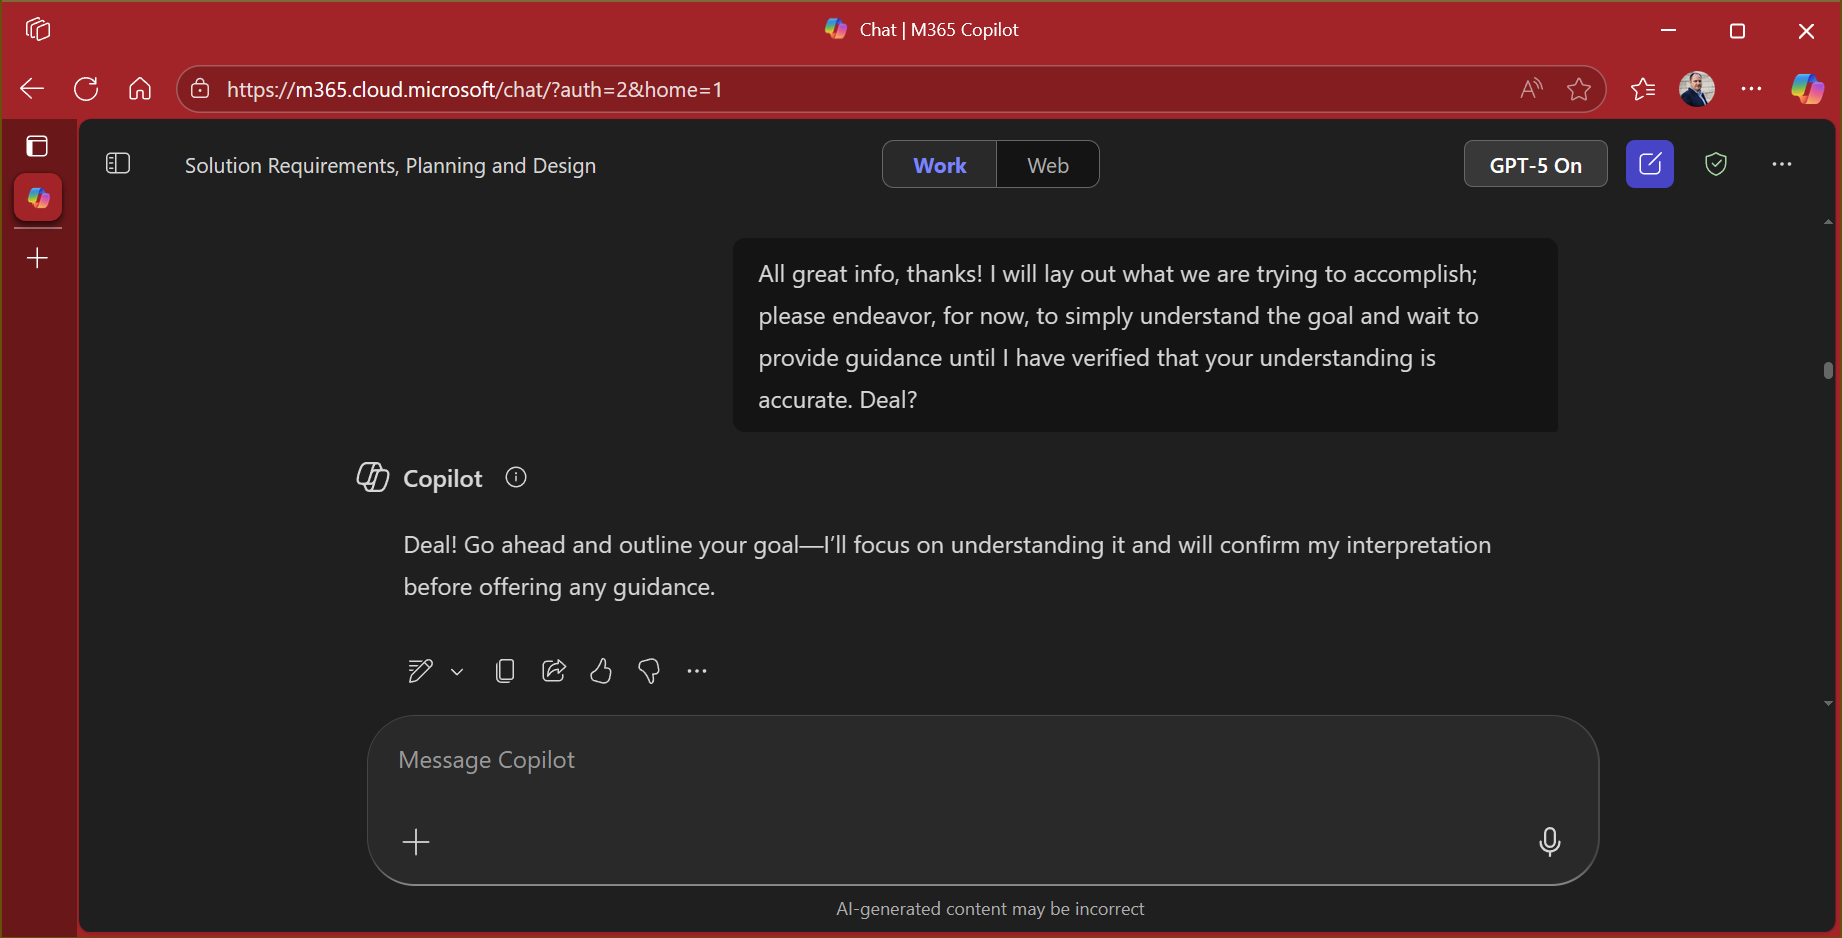1842x938 pixels.
Task: Give the response a thumbs up
Action: click(601, 671)
